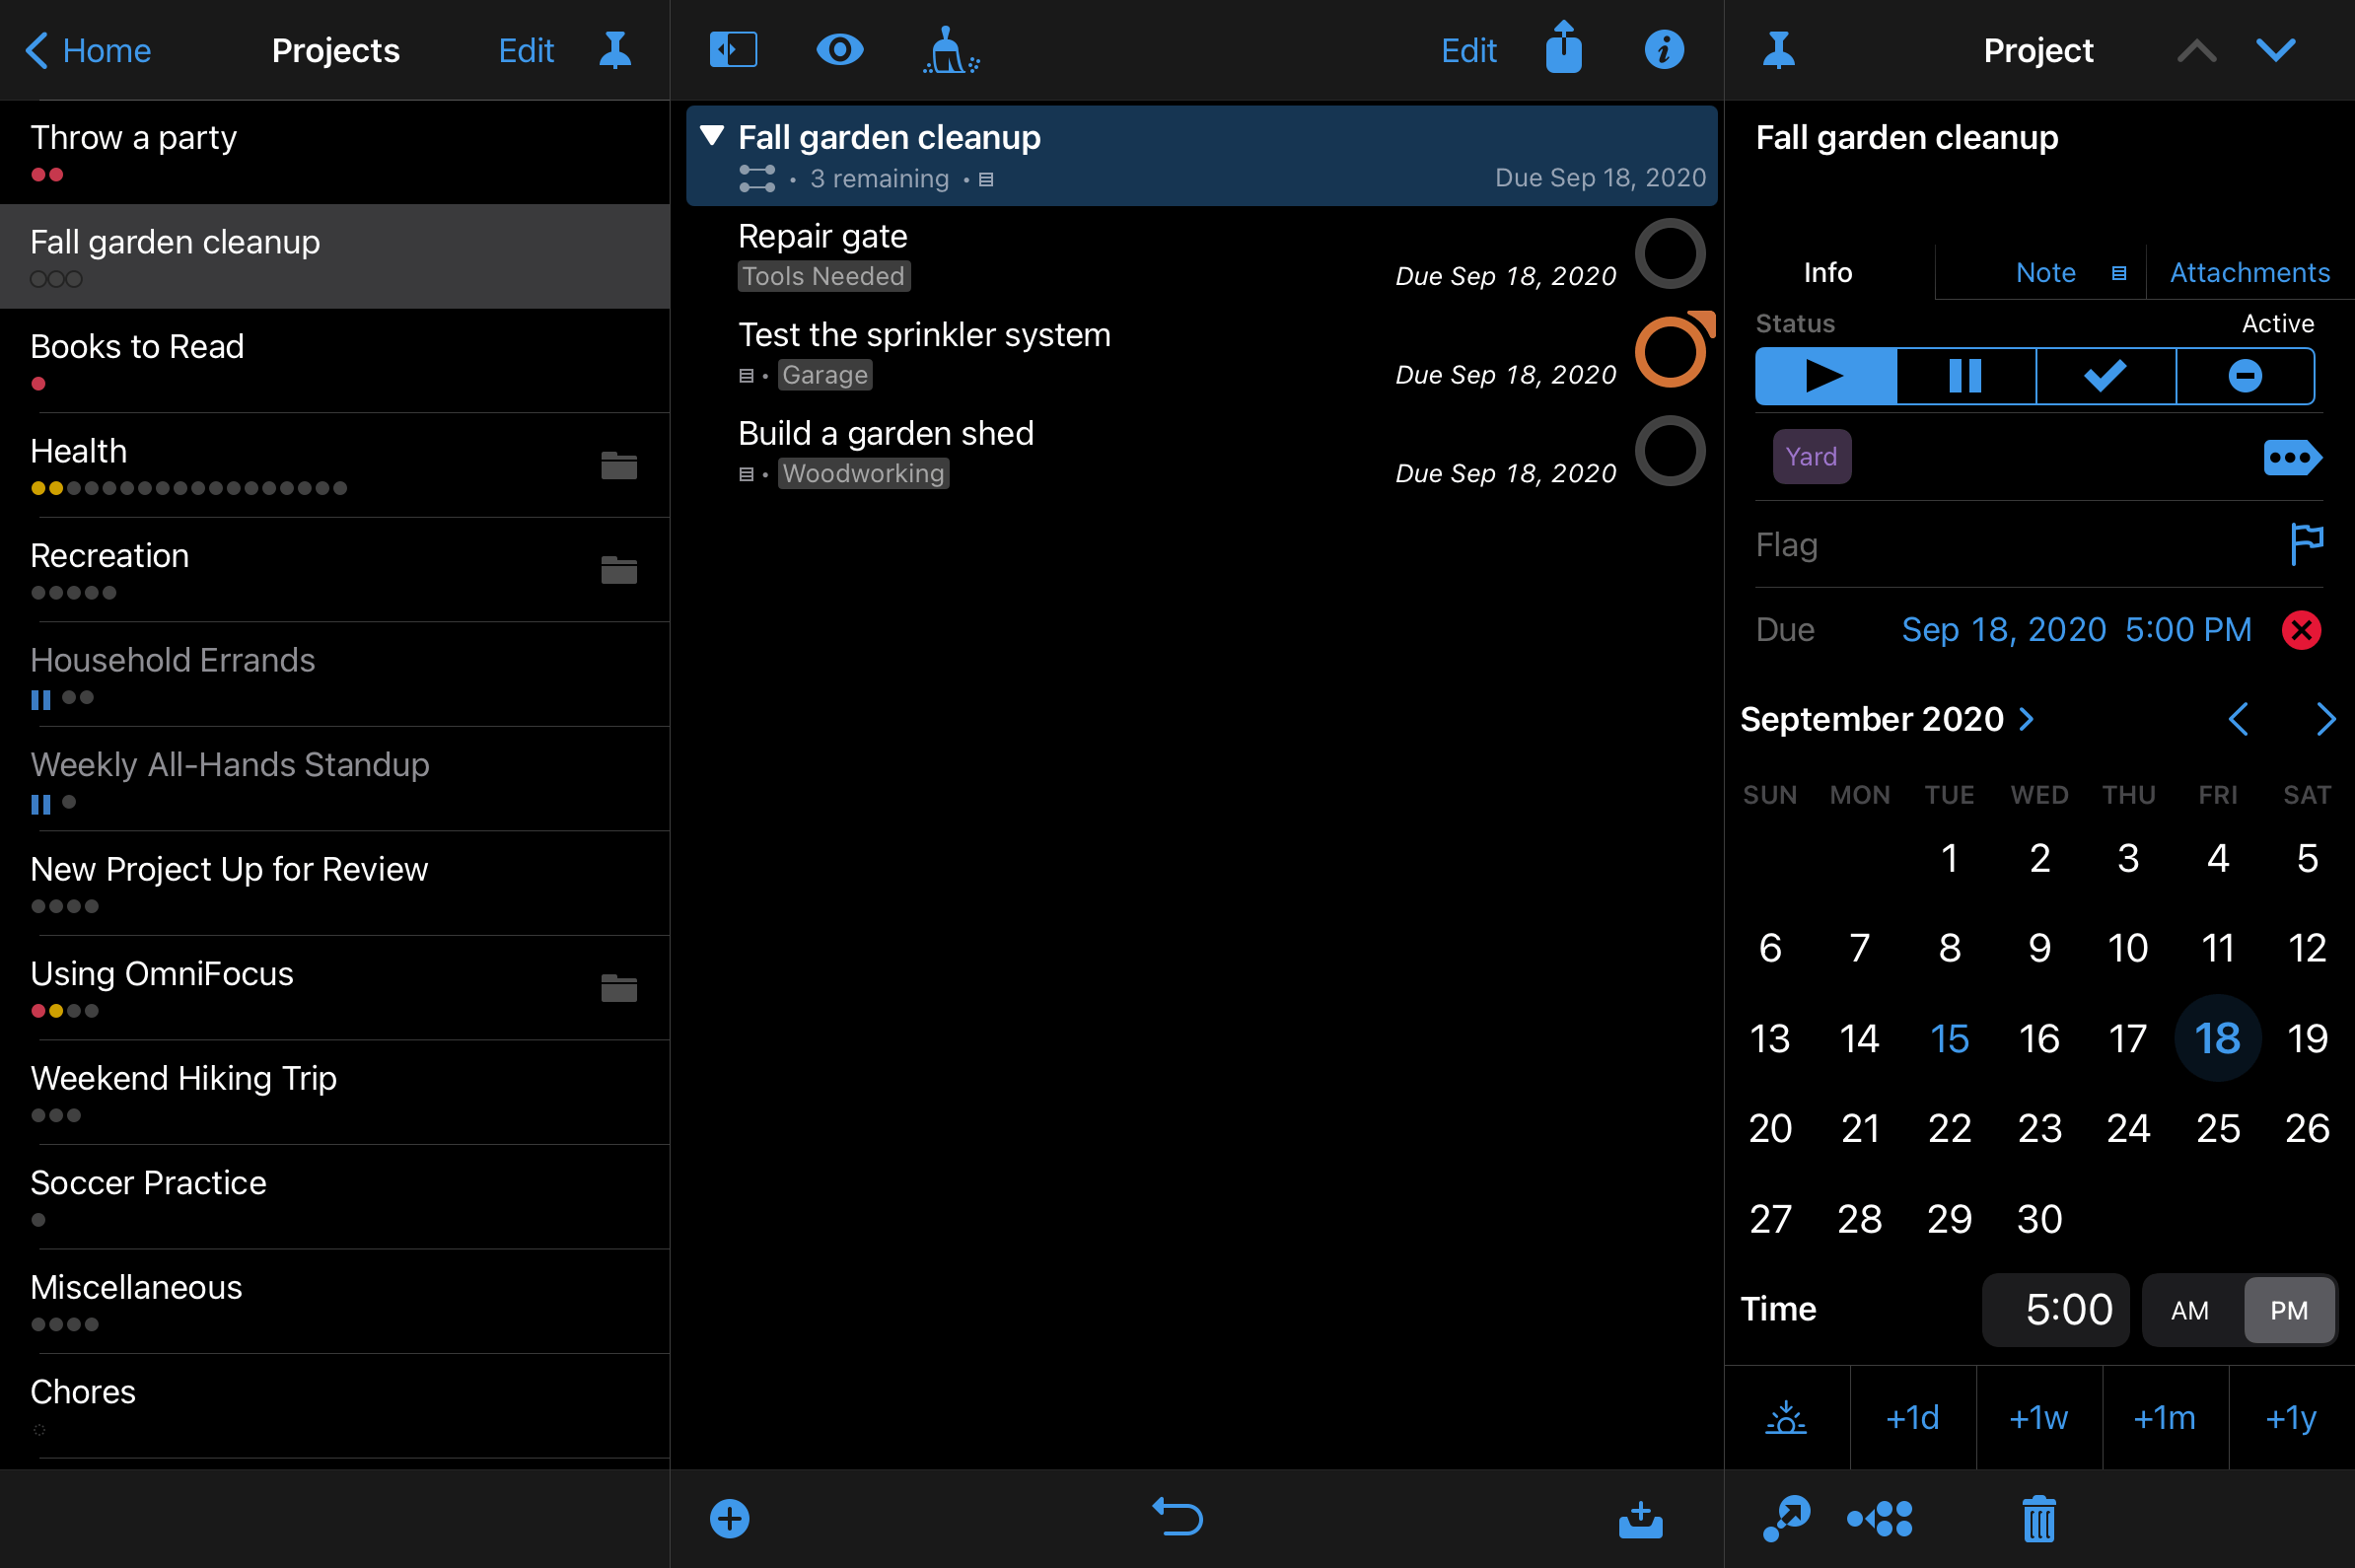Viewport: 2355px width, 1568px height.
Task: Check off Build a garden shed
Action: coord(1669,451)
